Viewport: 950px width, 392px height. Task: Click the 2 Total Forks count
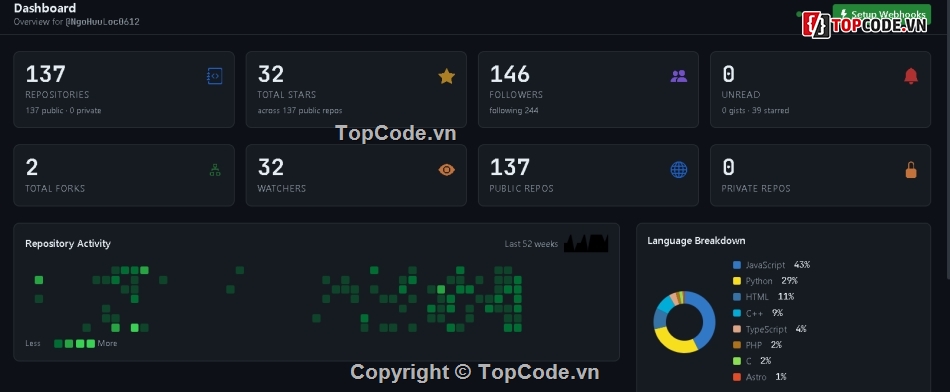pyautogui.click(x=32, y=168)
